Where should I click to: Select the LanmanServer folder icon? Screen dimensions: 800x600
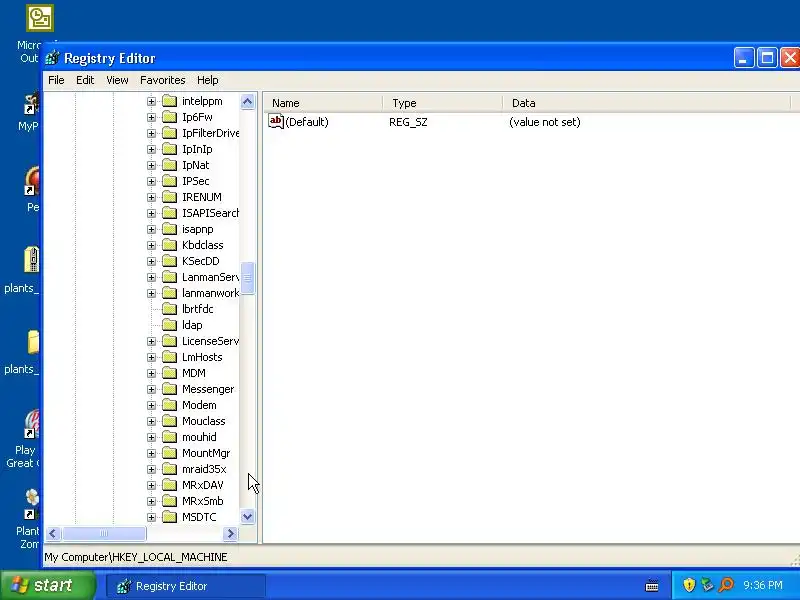coord(169,278)
